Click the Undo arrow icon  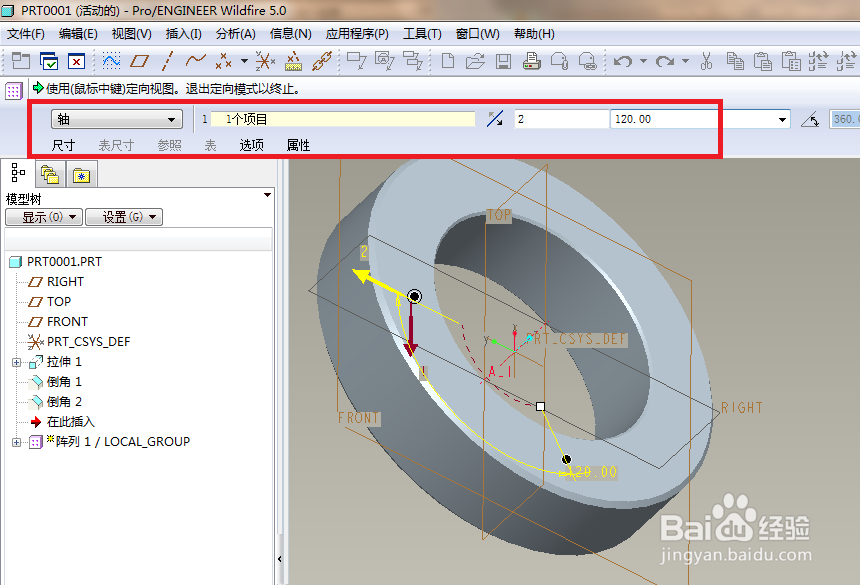(623, 61)
